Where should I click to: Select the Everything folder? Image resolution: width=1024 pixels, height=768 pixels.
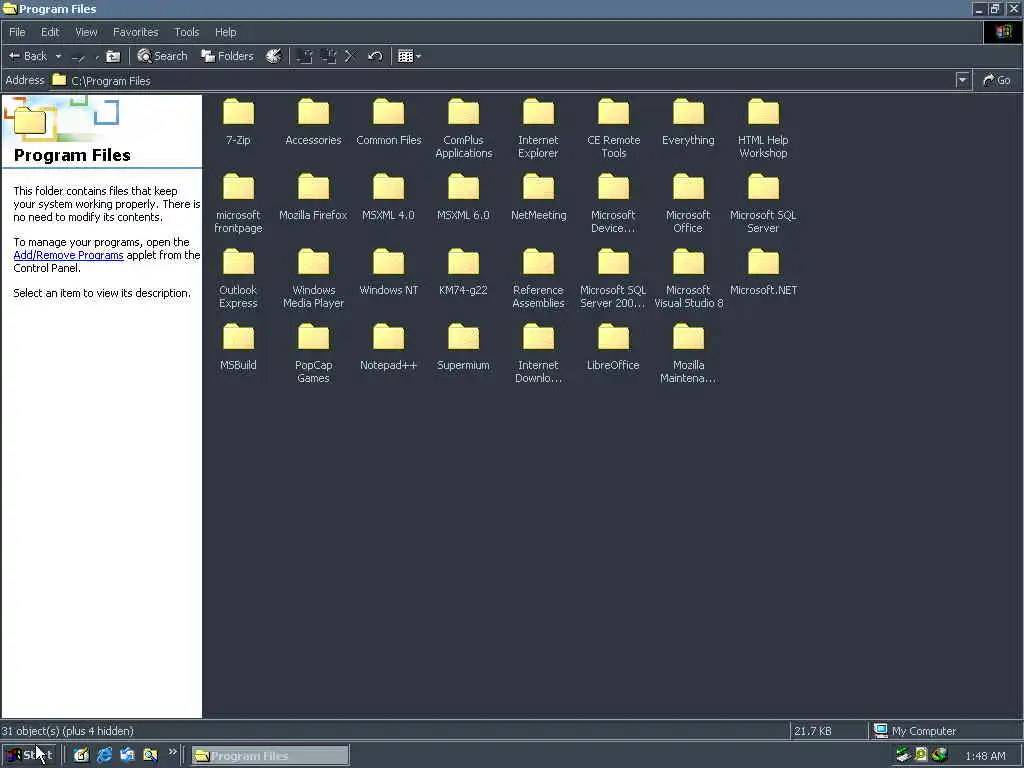pyautogui.click(x=688, y=121)
